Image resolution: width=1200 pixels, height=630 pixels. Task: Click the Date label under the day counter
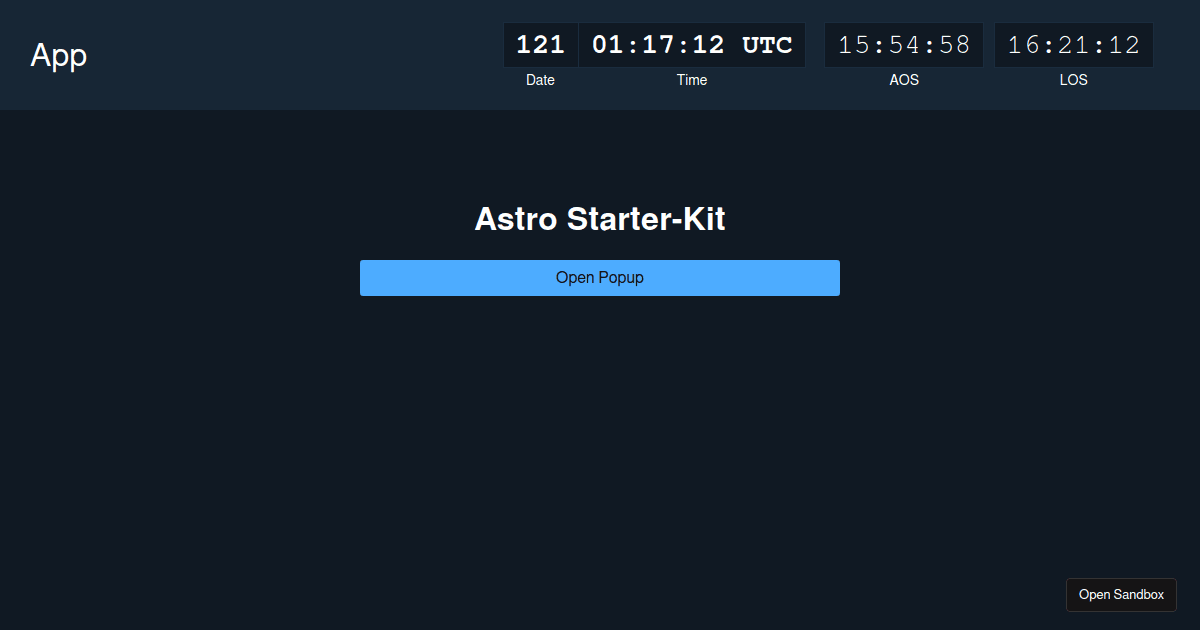(x=540, y=80)
